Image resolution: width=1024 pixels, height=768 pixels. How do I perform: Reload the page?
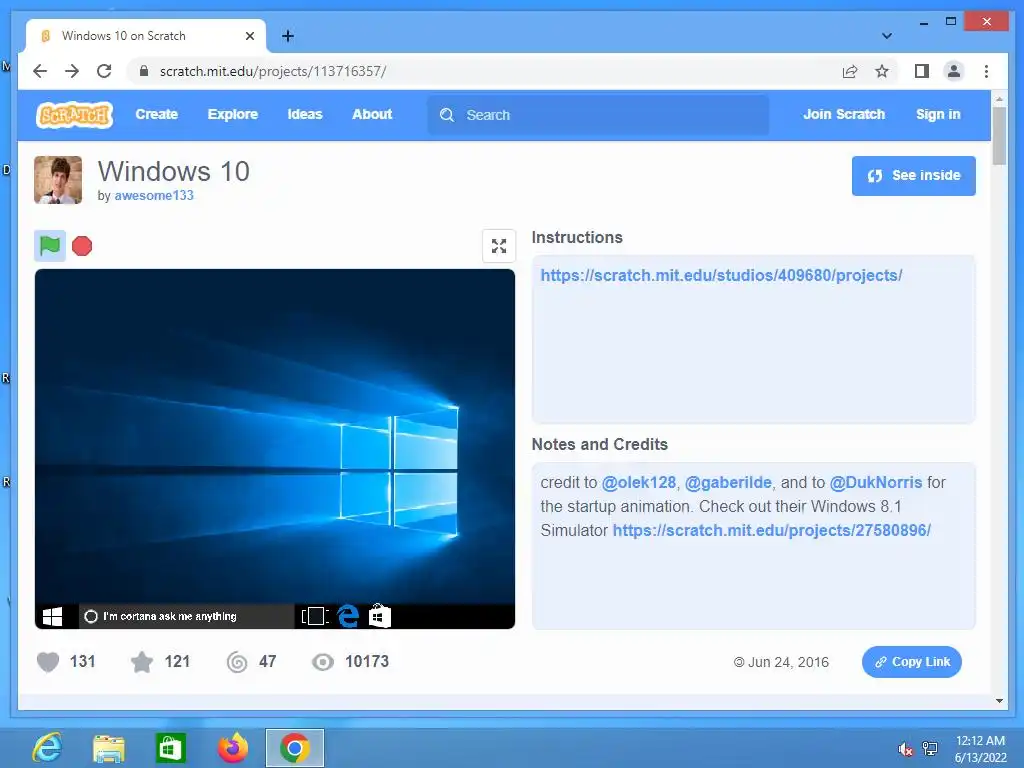pos(104,71)
